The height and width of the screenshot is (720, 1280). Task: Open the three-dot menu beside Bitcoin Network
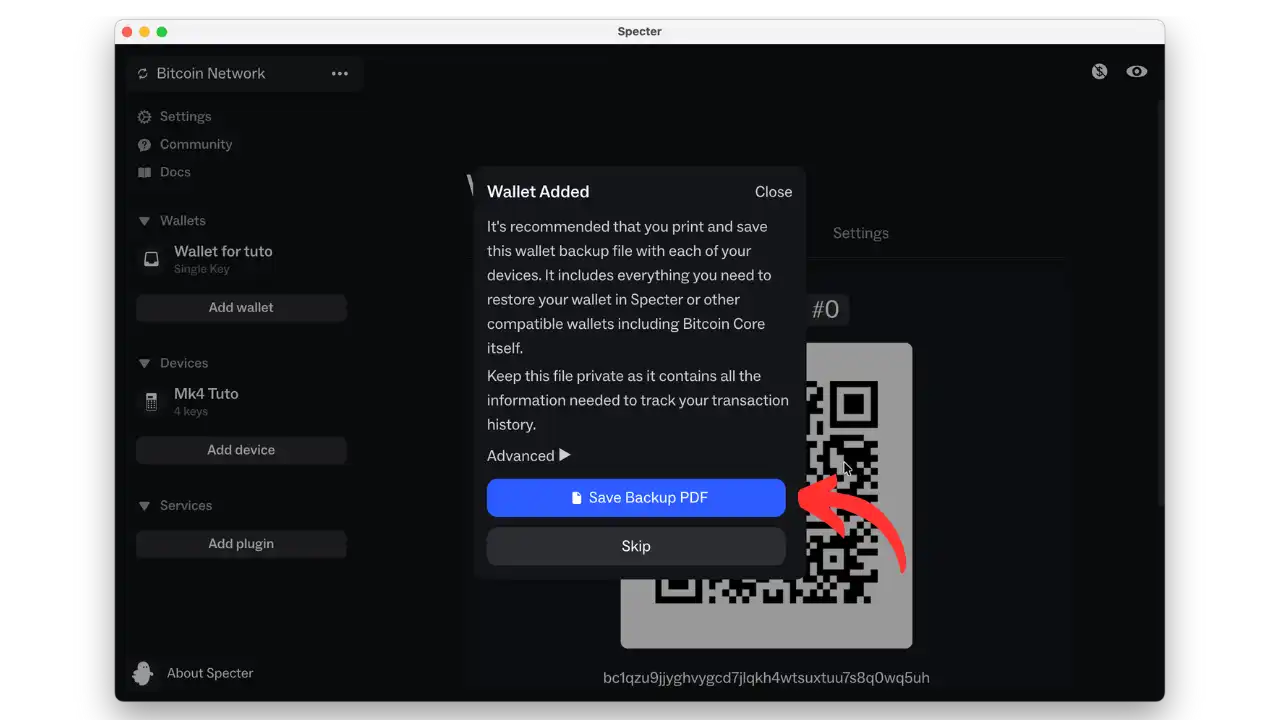pyautogui.click(x=340, y=74)
